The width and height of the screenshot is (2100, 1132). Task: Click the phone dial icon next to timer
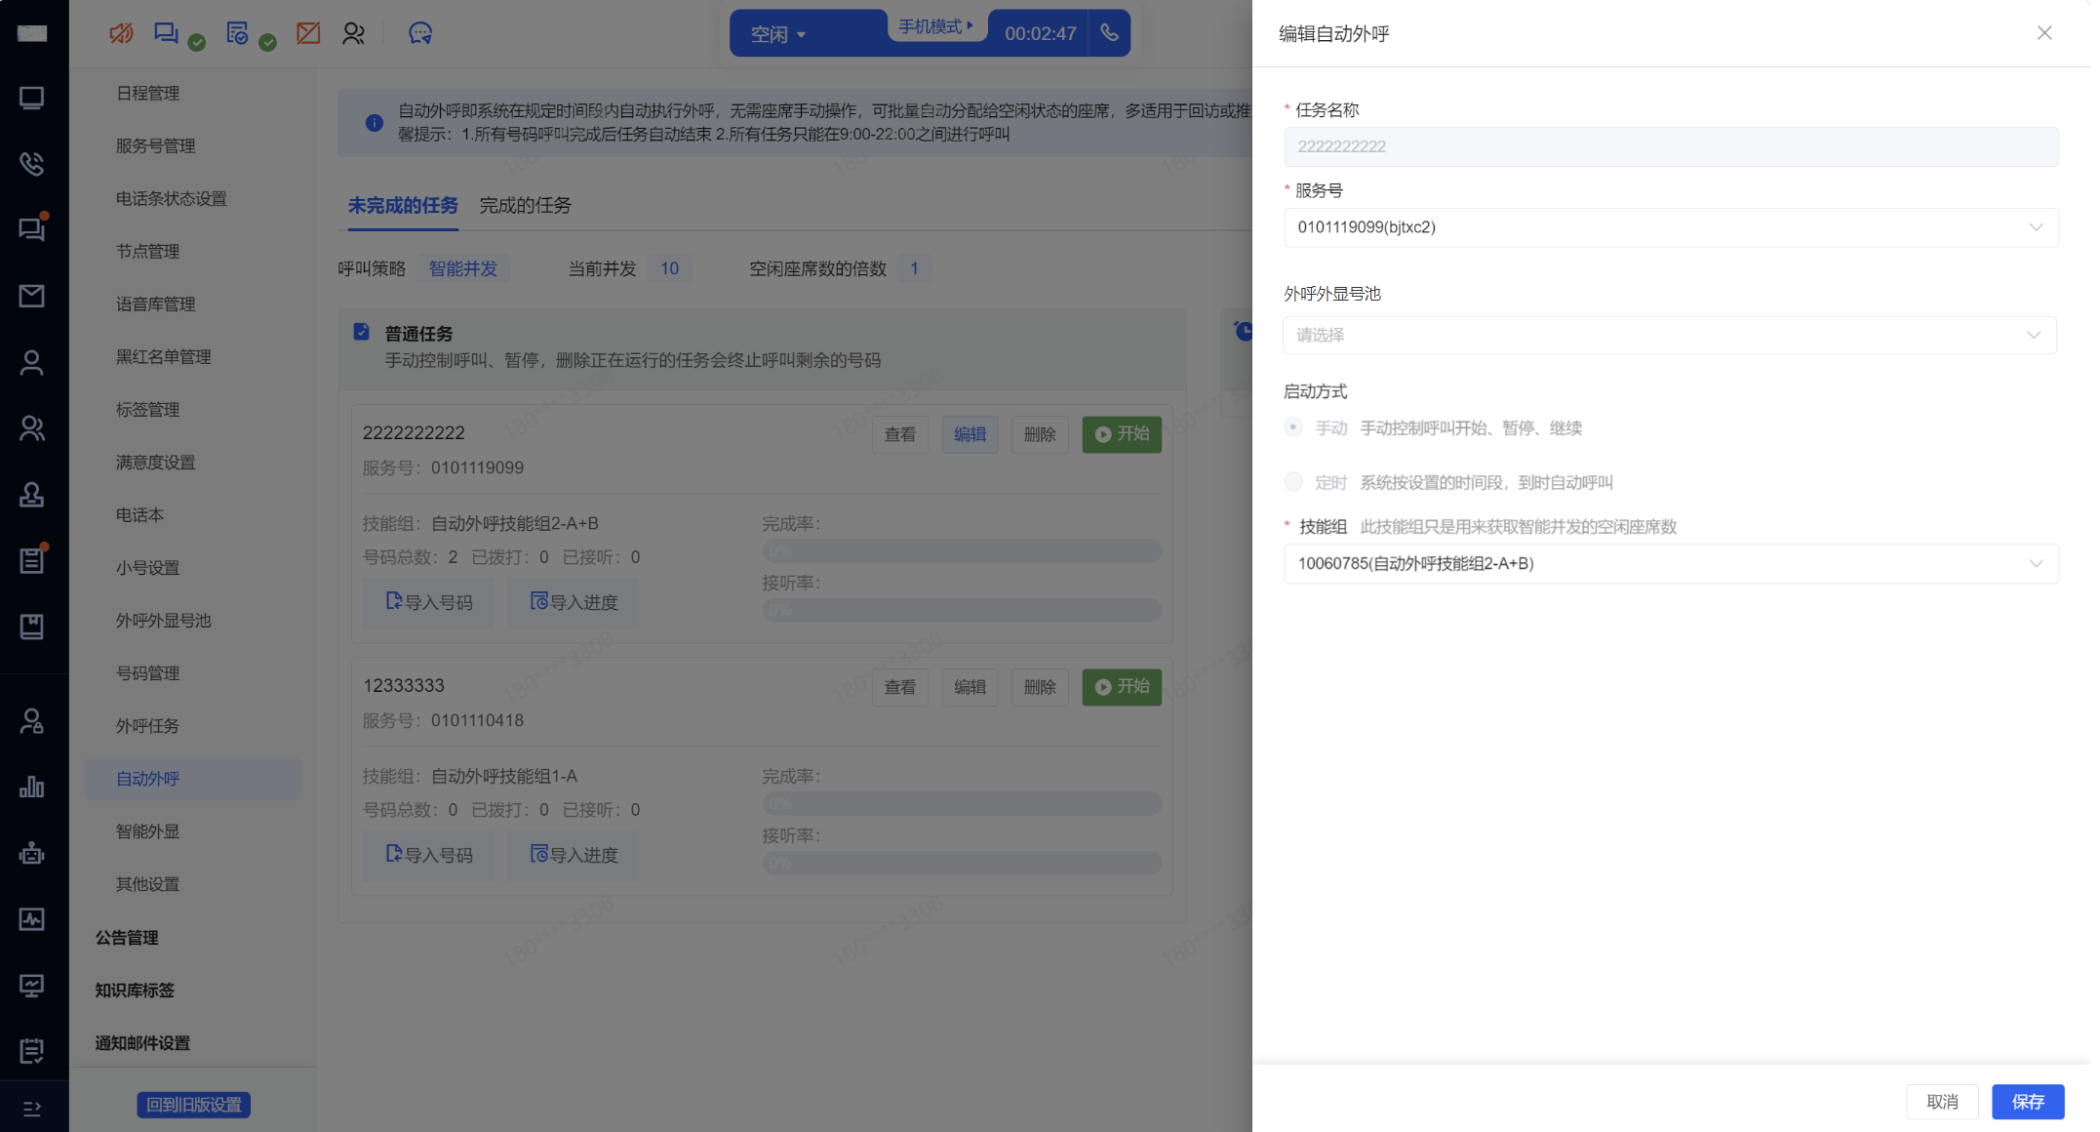tap(1109, 33)
